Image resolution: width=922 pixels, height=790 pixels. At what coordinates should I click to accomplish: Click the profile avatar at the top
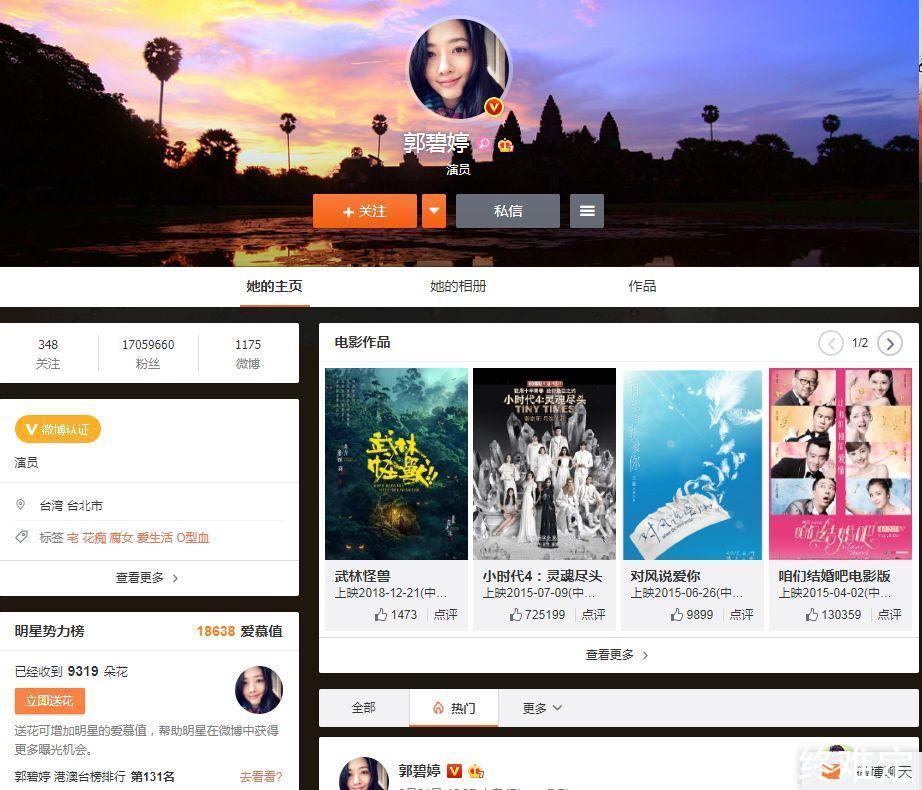coord(459,69)
